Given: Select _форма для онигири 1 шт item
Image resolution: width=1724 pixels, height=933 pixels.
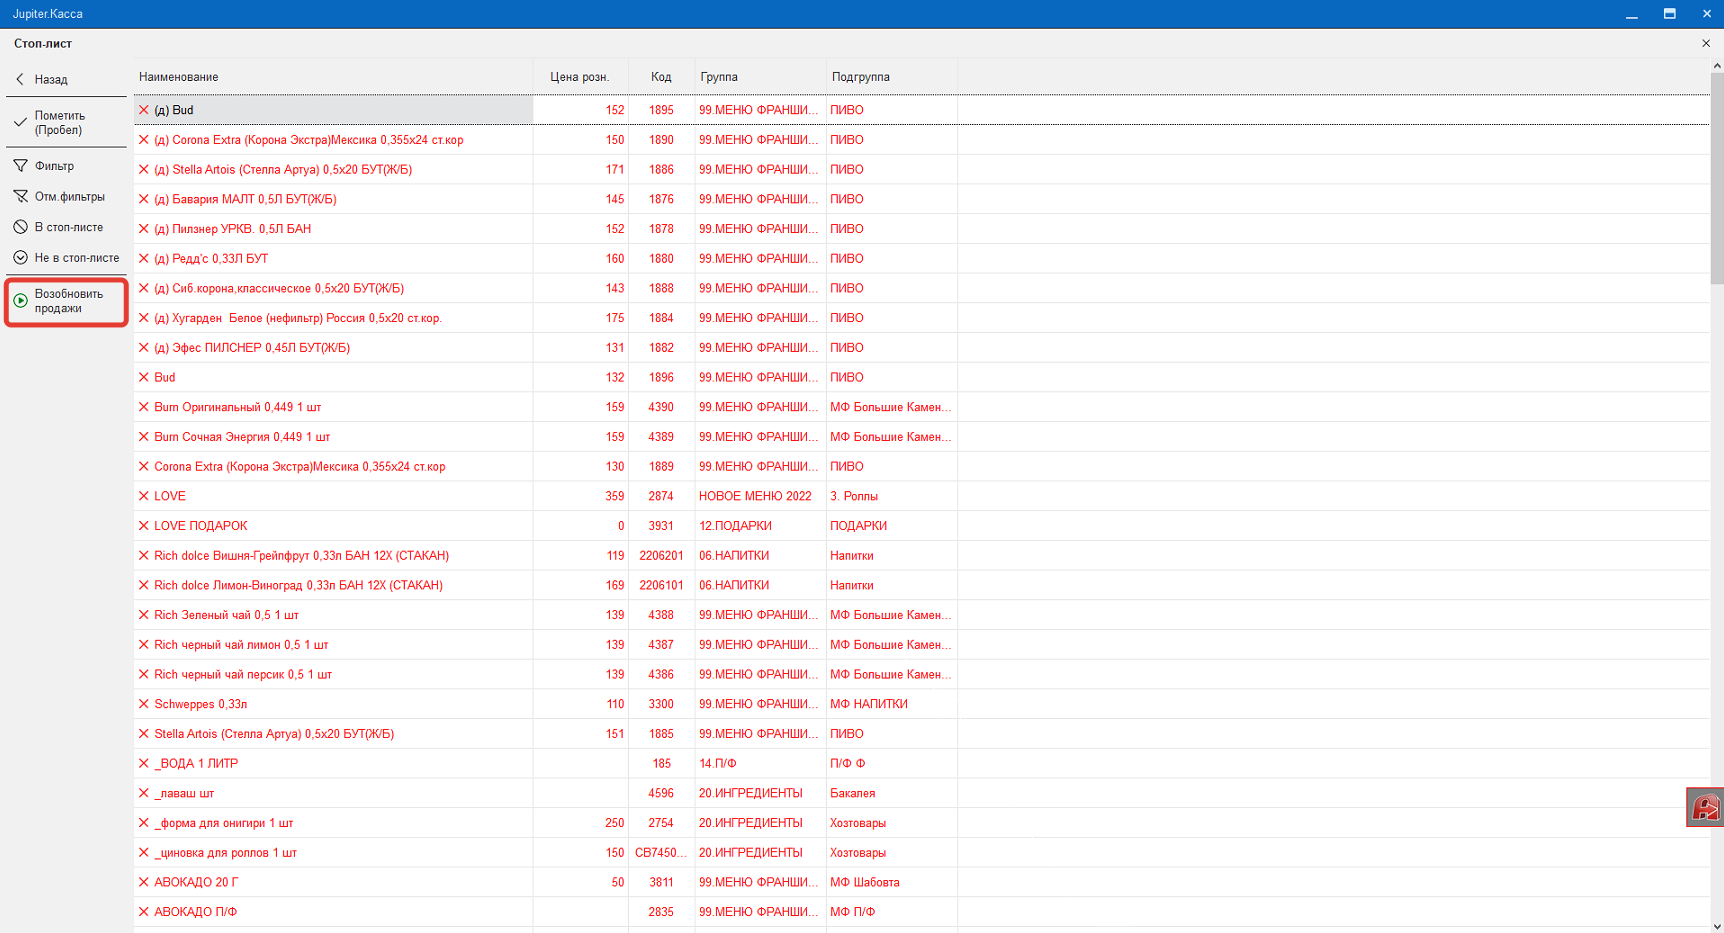Looking at the screenshot, I should [224, 823].
